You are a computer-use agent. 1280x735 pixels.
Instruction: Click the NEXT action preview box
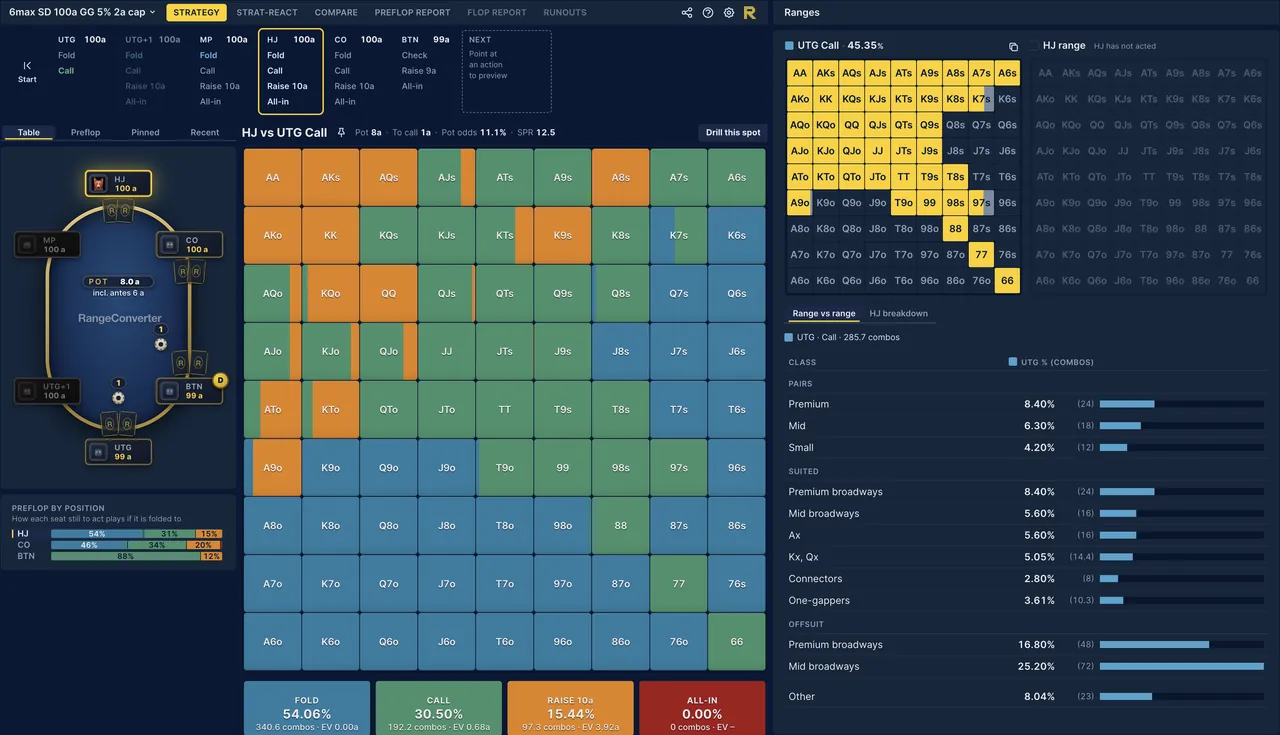point(507,71)
